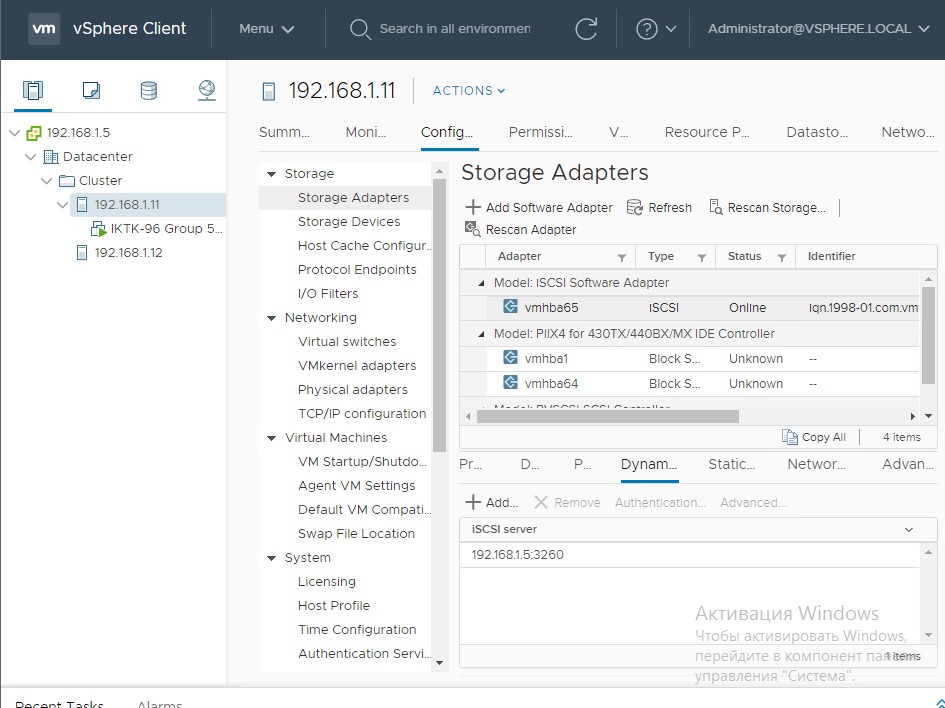The image size is (945, 708).
Task: Open the Networking inventory view icon
Action: pyautogui.click(x=207, y=90)
